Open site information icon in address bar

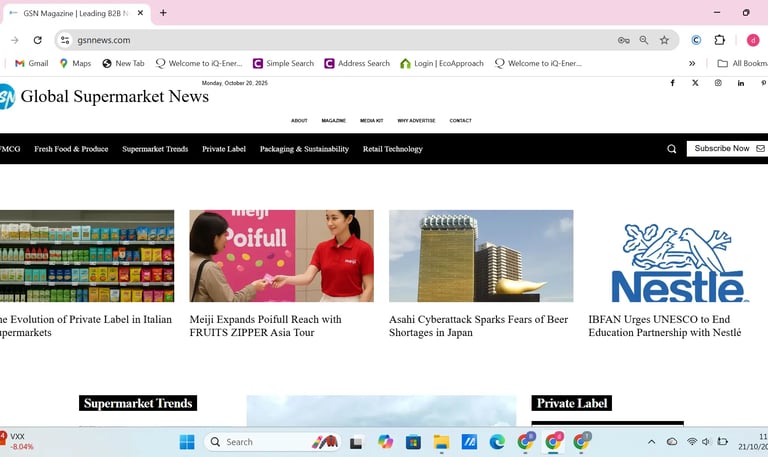65,40
